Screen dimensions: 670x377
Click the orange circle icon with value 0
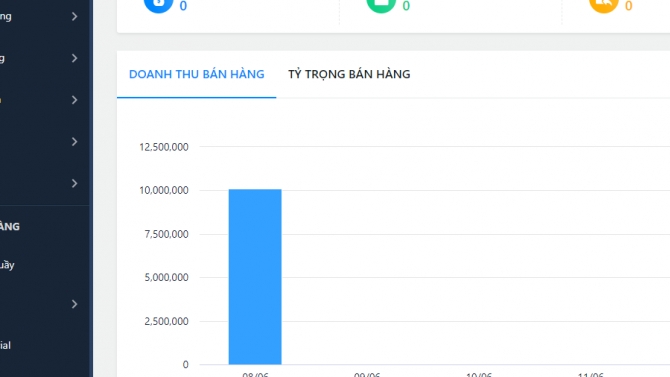(604, 5)
